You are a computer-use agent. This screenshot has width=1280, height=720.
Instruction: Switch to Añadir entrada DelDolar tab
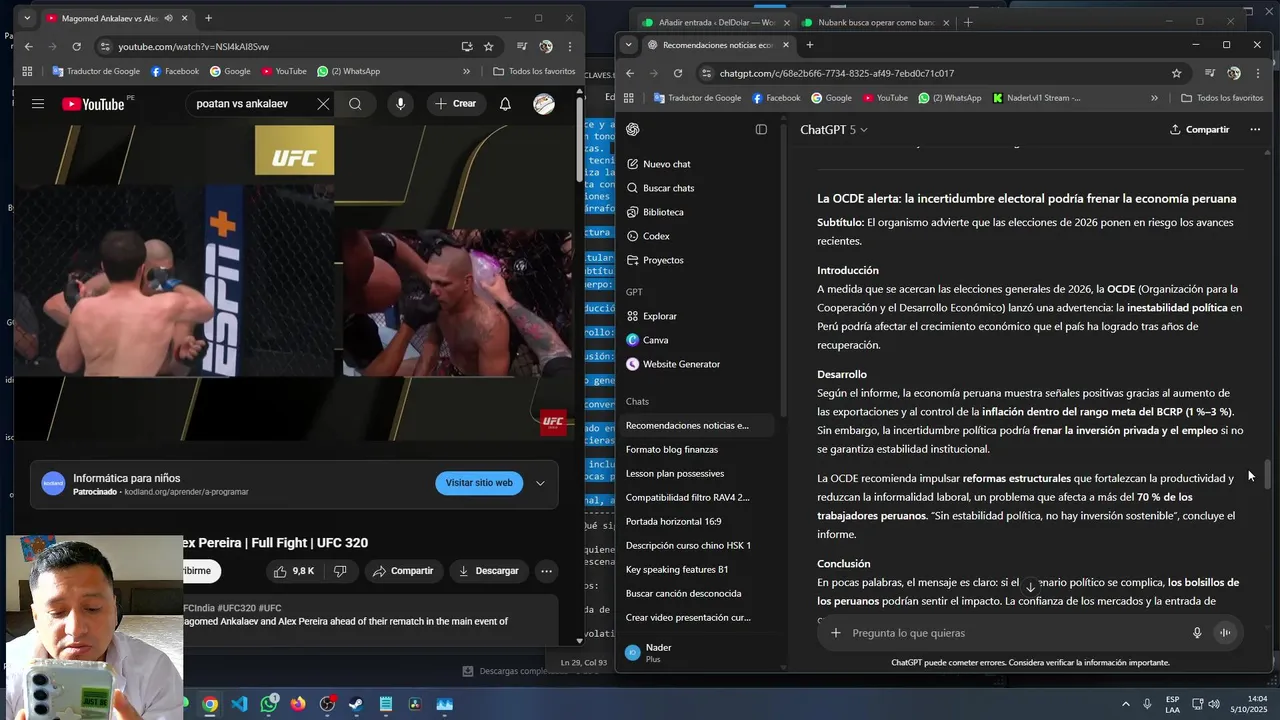(716, 22)
